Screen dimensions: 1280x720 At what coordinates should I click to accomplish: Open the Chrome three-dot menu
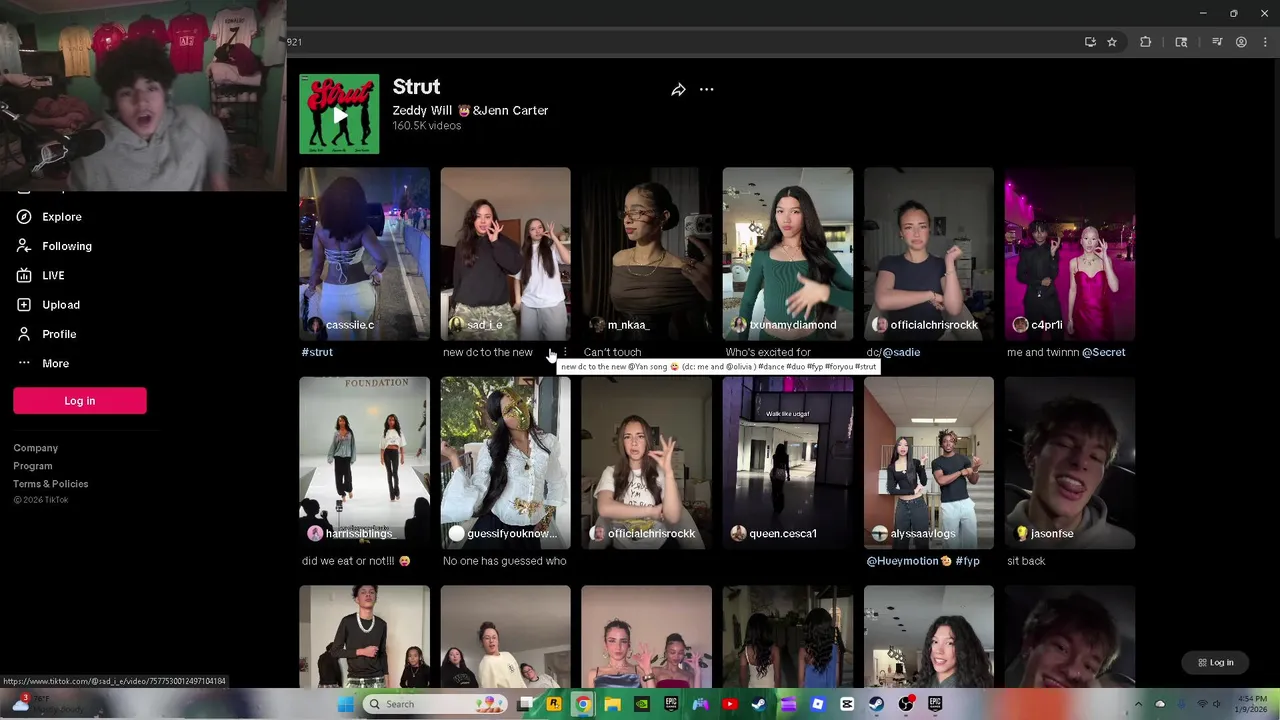tap(1265, 42)
